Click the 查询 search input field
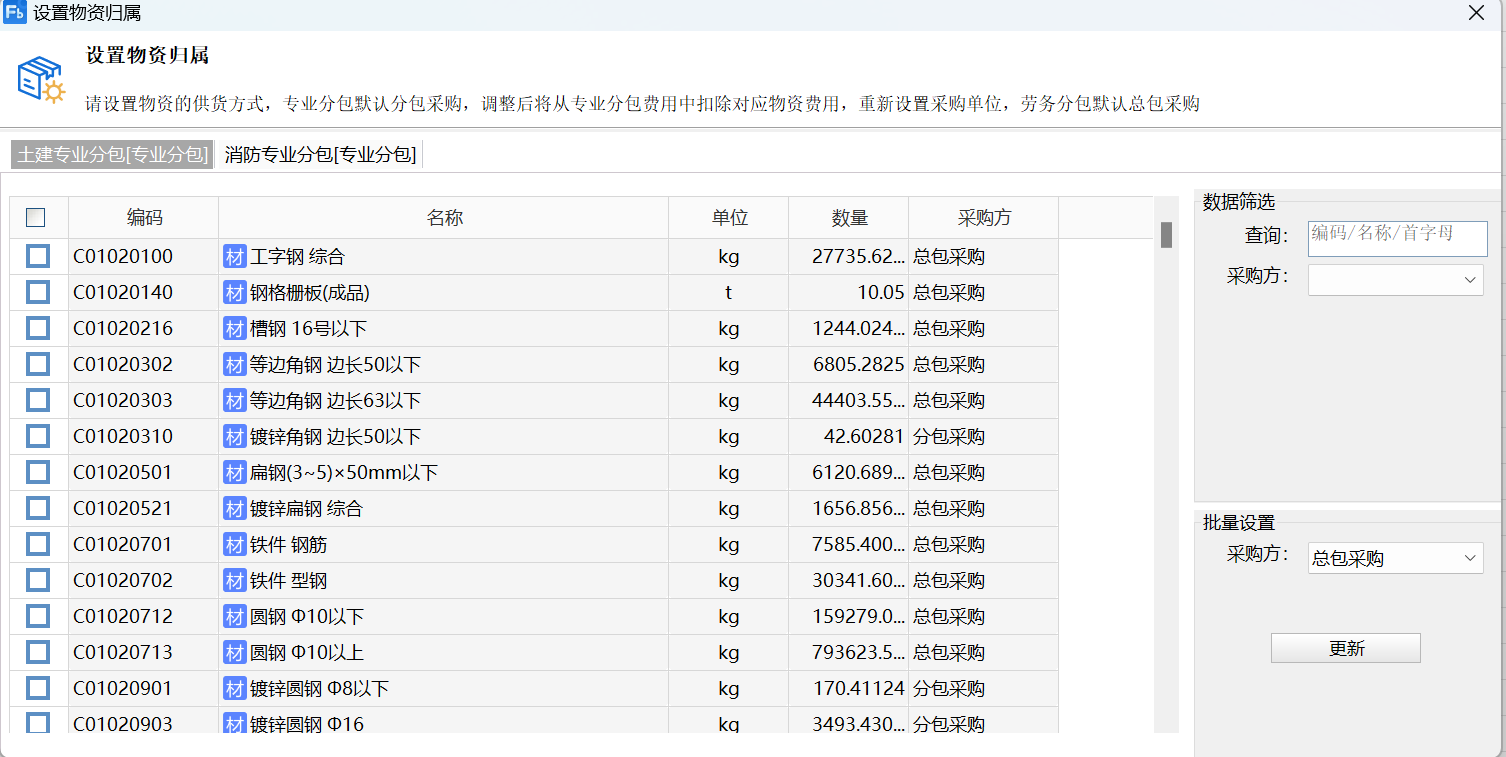Image resolution: width=1506 pixels, height=757 pixels. (x=1397, y=238)
